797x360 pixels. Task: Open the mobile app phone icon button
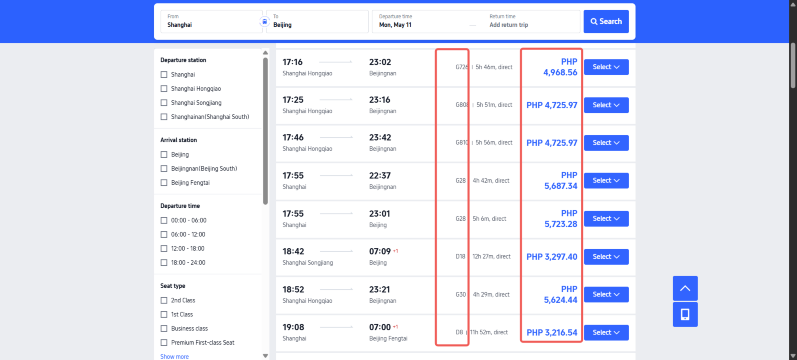(x=685, y=314)
